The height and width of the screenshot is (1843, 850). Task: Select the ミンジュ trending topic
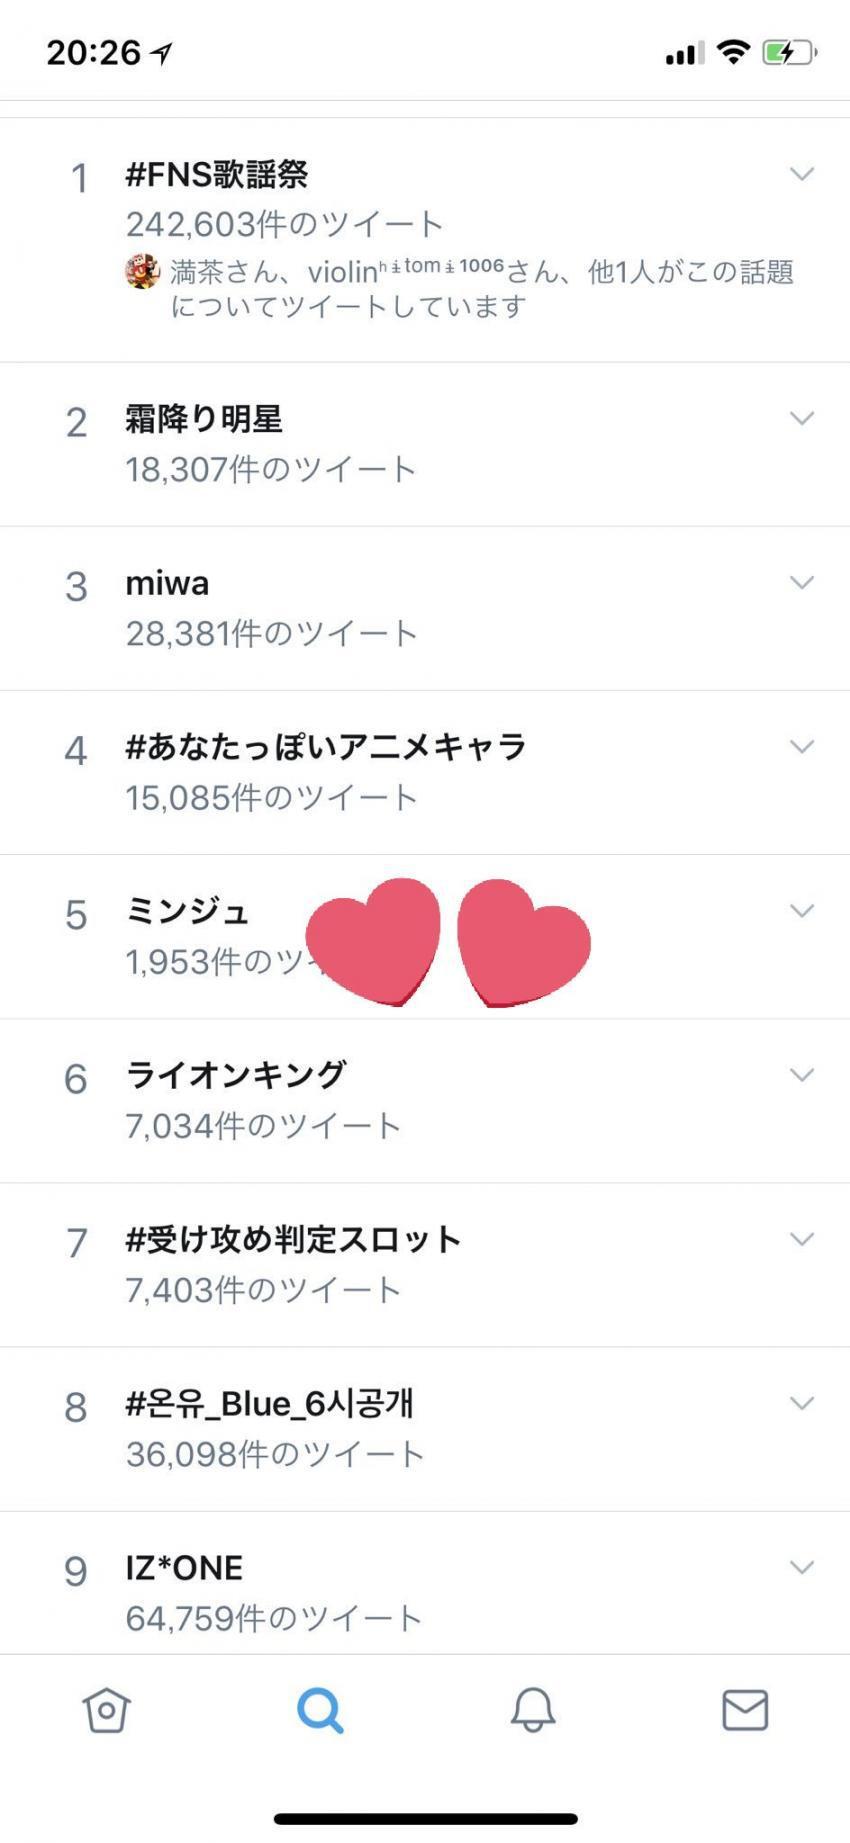coord(187,911)
